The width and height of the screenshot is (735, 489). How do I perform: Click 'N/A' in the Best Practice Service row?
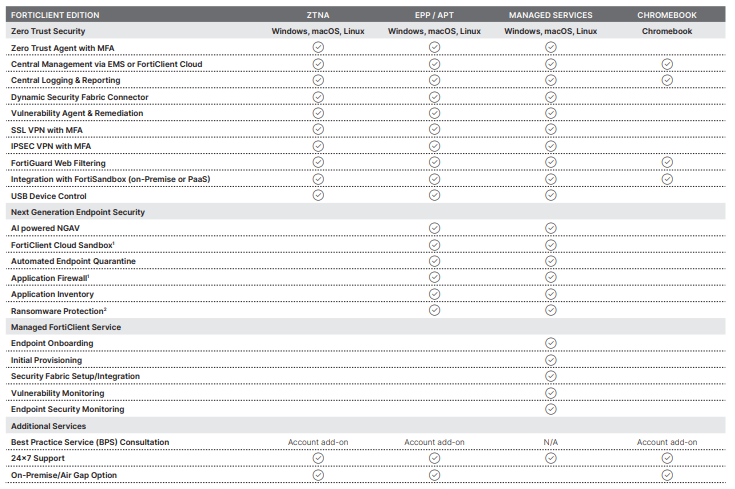tap(551, 442)
